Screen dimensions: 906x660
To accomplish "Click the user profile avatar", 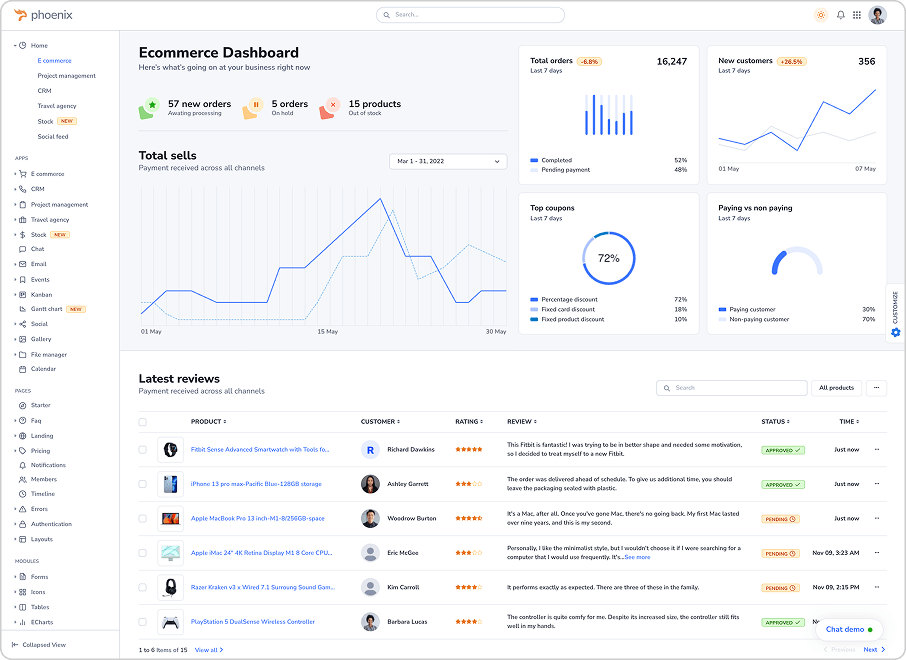I will tap(878, 15).
